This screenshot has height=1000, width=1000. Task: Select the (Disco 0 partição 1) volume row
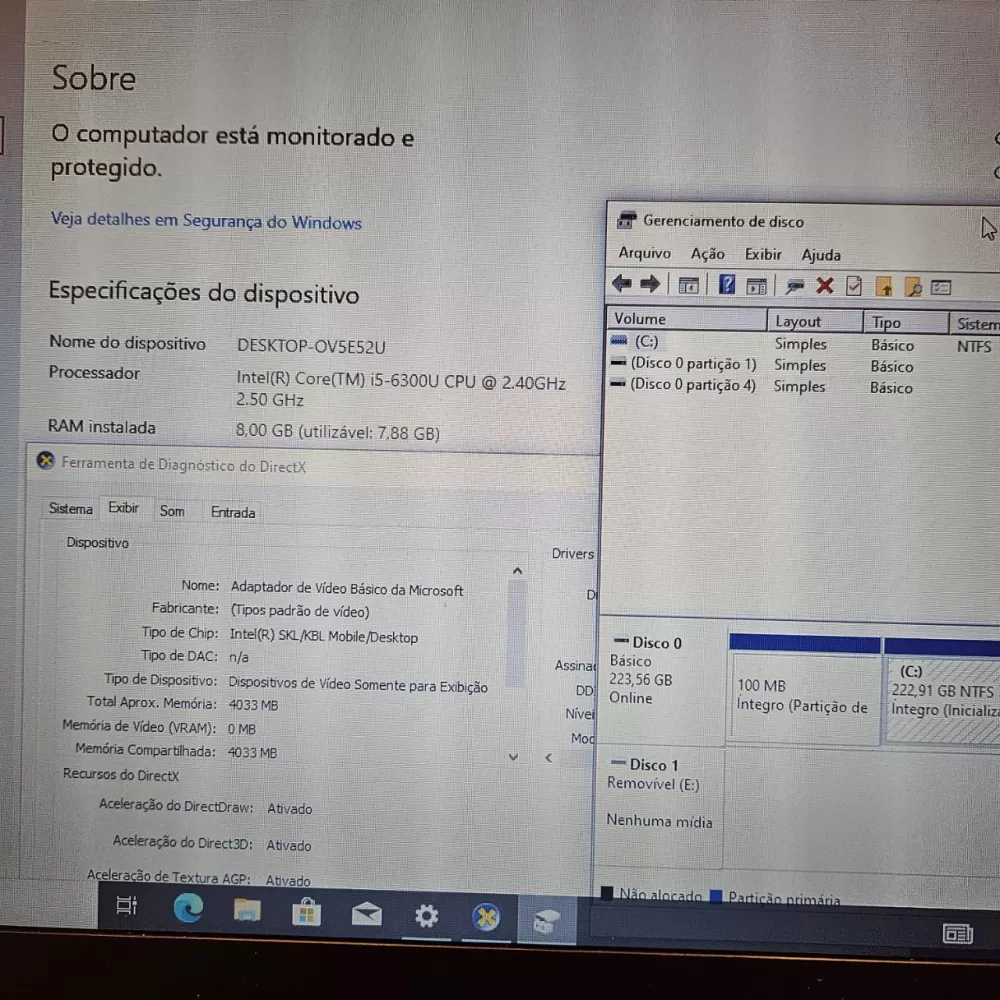click(804, 365)
